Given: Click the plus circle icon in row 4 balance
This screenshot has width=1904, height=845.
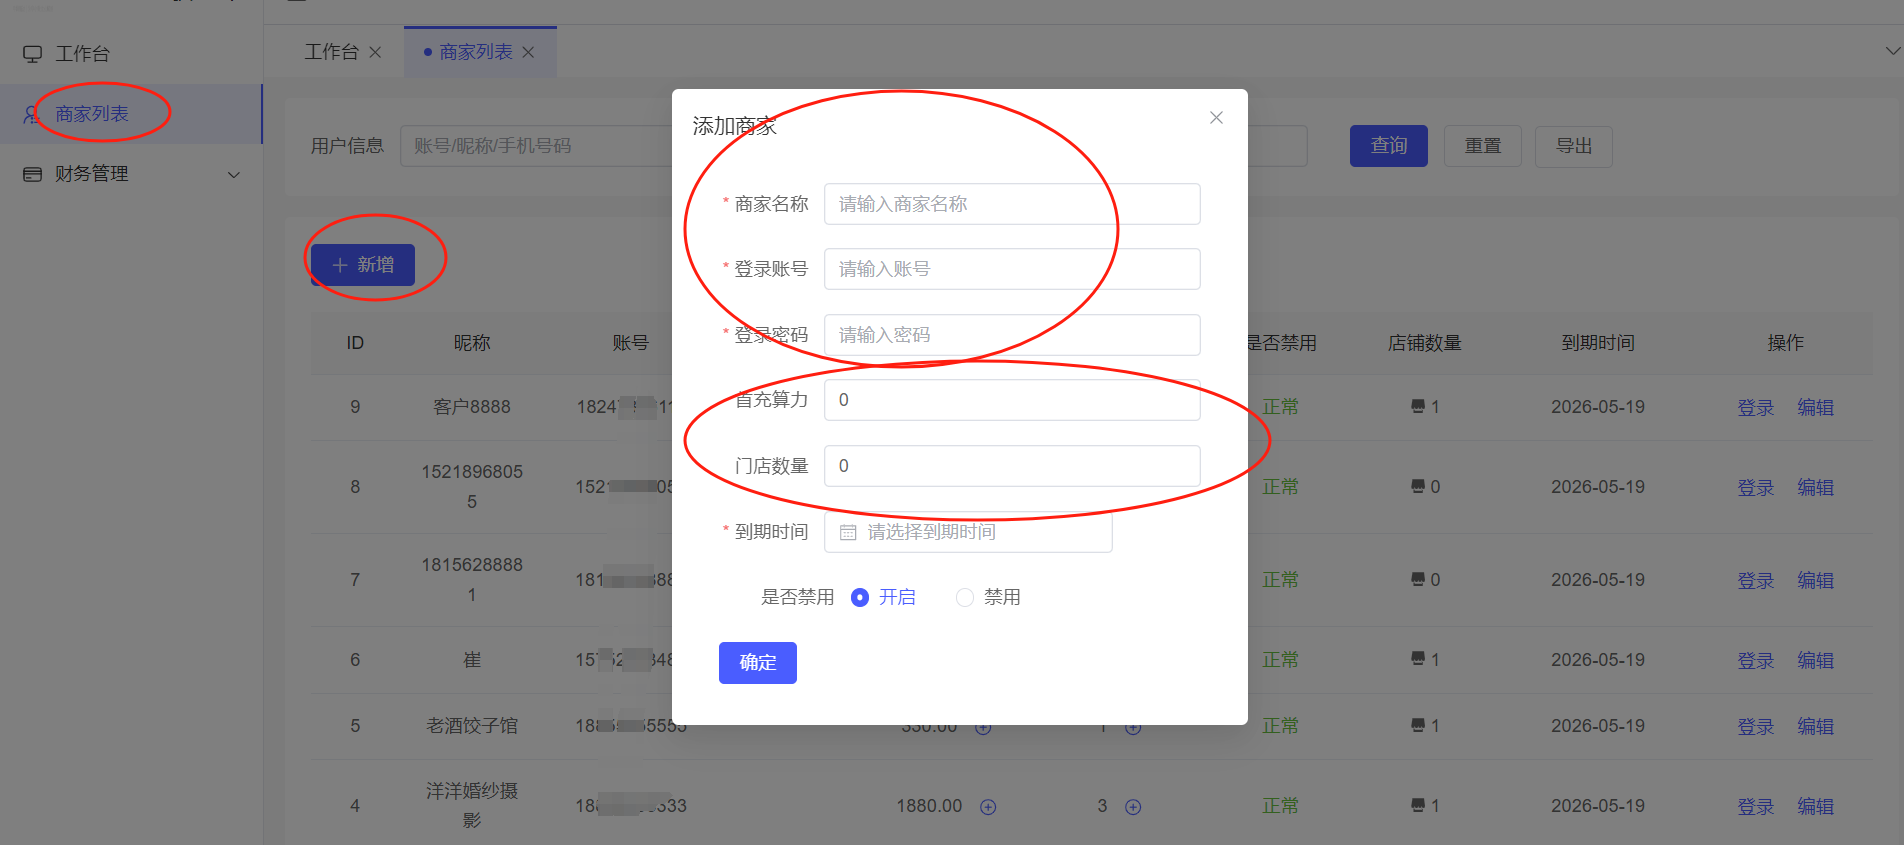Looking at the screenshot, I should pyautogui.click(x=988, y=807).
